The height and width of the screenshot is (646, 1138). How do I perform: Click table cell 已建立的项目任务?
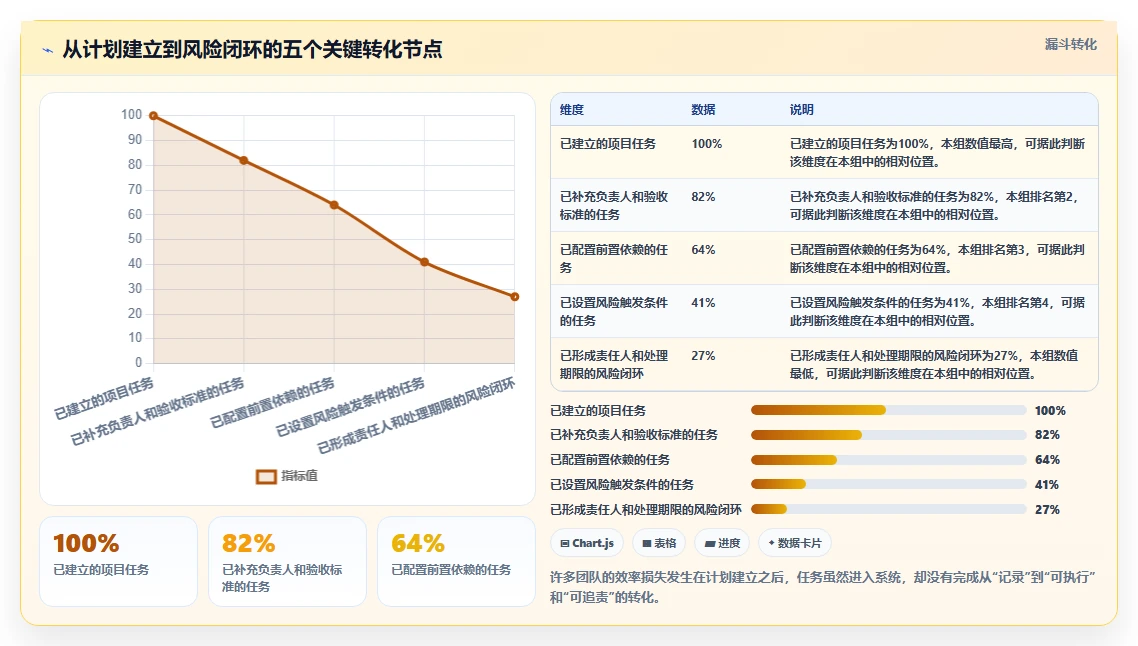click(607, 144)
